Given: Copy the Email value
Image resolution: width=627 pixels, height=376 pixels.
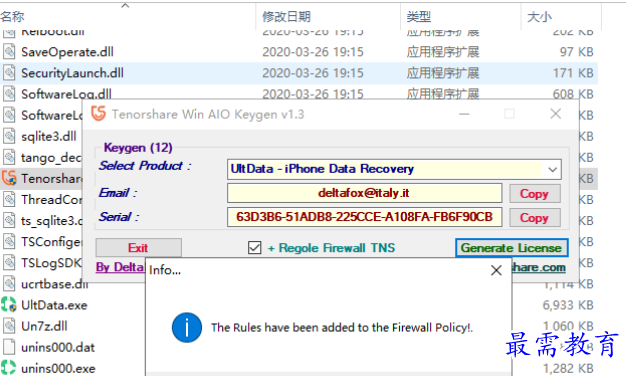Looking at the screenshot, I should (534, 194).
